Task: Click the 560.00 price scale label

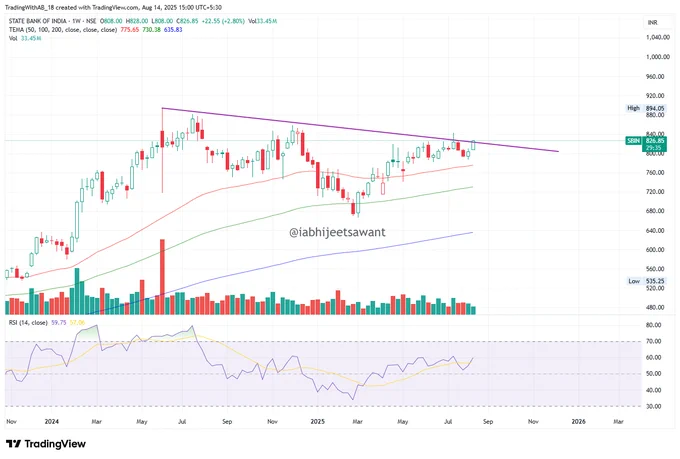Action: (x=655, y=269)
